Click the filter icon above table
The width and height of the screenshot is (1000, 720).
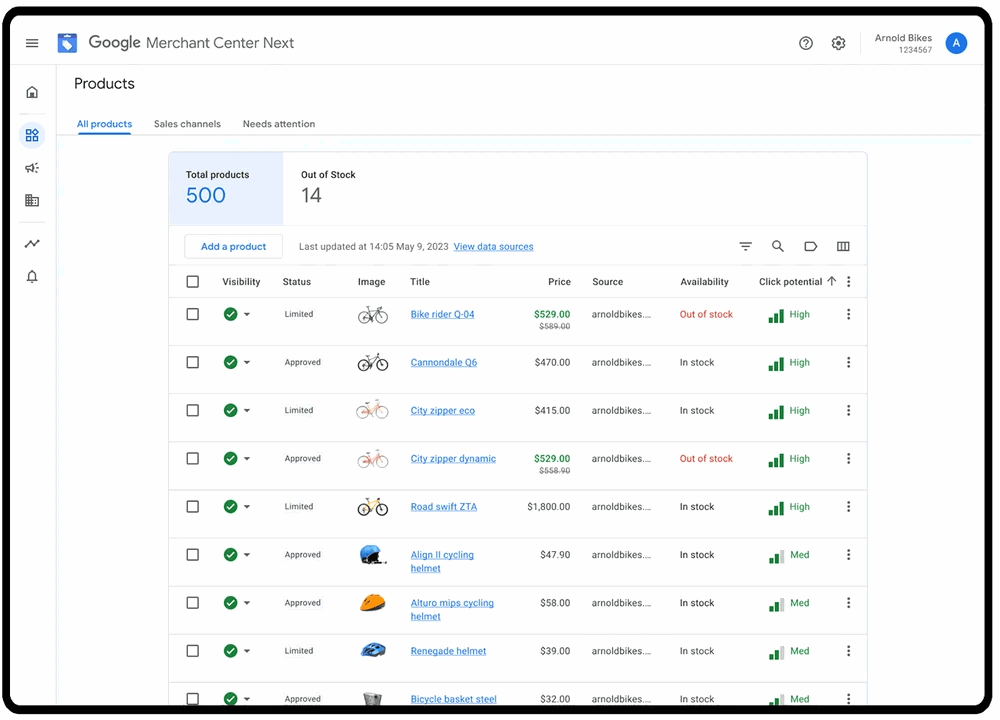tap(745, 246)
